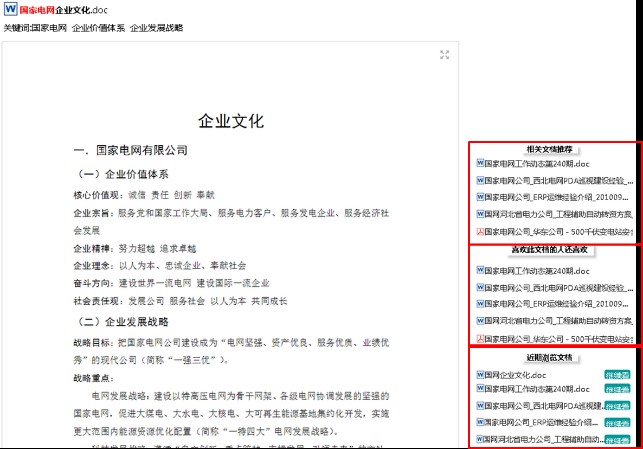
Task: Click the line 企业精神：努力超越 追求卓越
Action: click(x=135, y=248)
